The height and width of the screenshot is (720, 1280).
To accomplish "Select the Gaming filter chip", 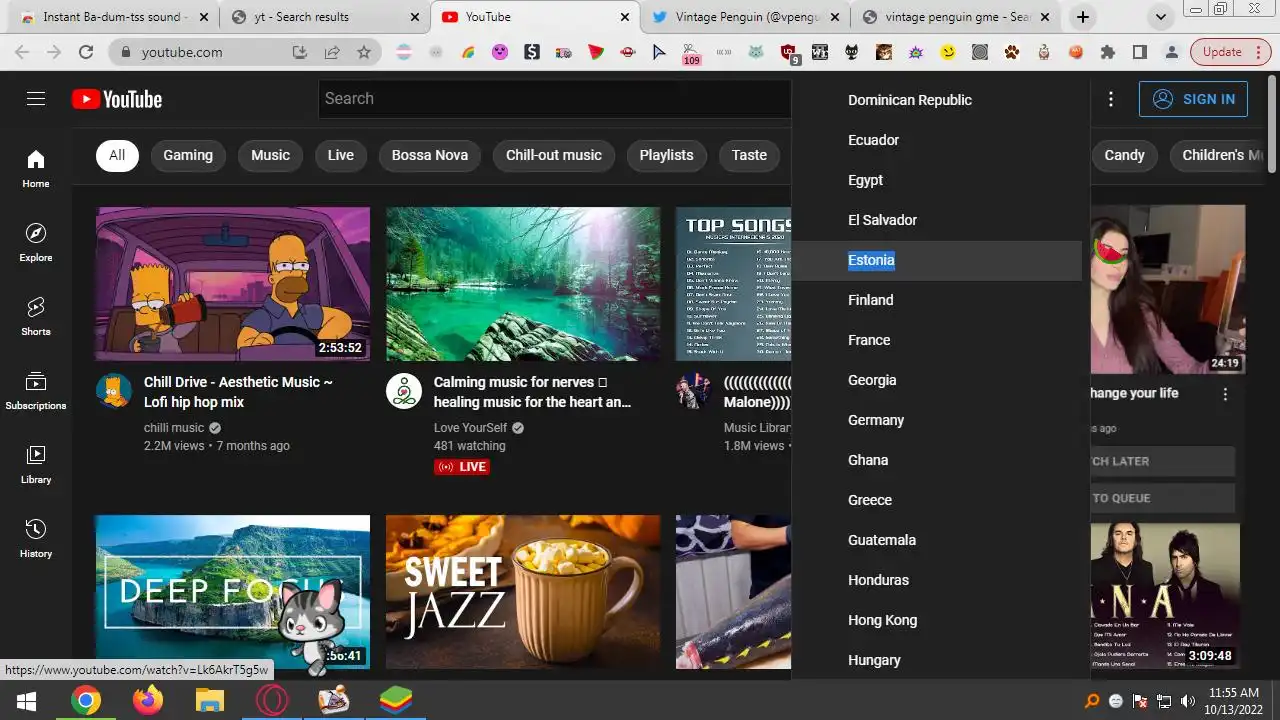I will point(188,155).
